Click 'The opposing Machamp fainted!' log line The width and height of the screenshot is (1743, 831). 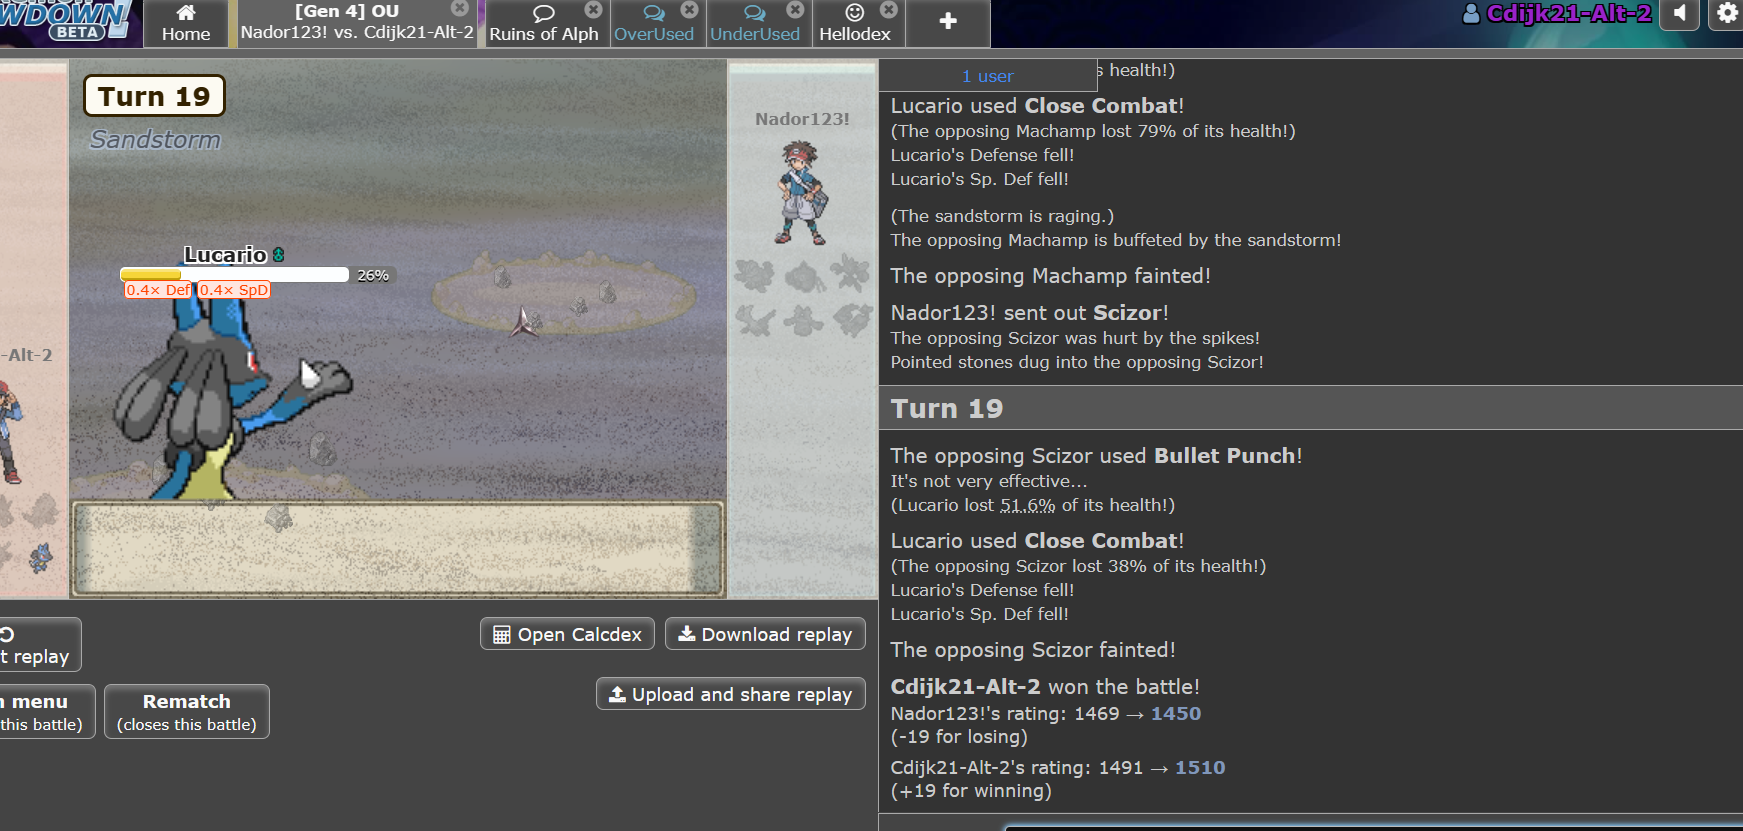coord(1051,276)
